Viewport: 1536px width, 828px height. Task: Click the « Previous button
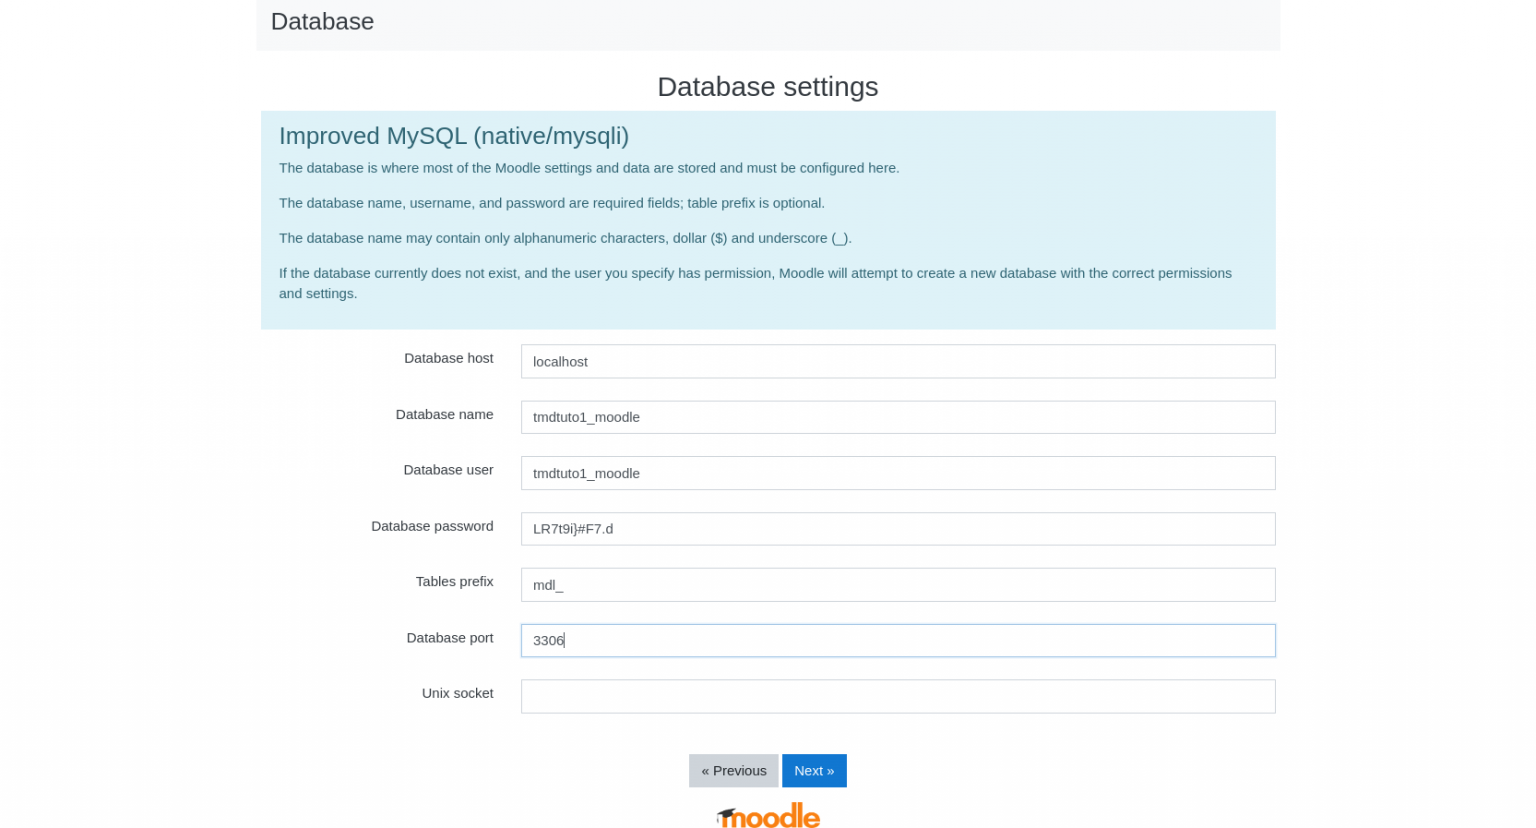tap(733, 770)
